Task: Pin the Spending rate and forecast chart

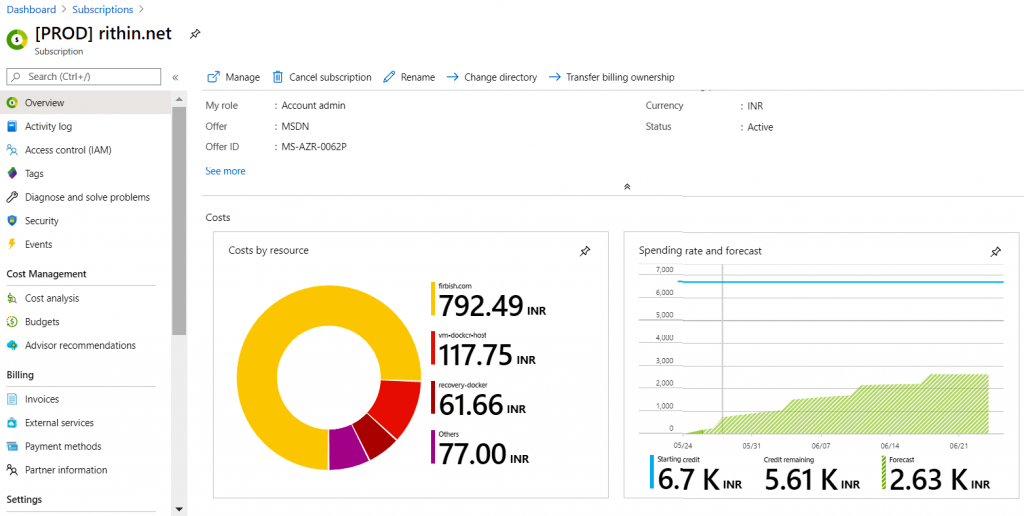Action: point(995,252)
